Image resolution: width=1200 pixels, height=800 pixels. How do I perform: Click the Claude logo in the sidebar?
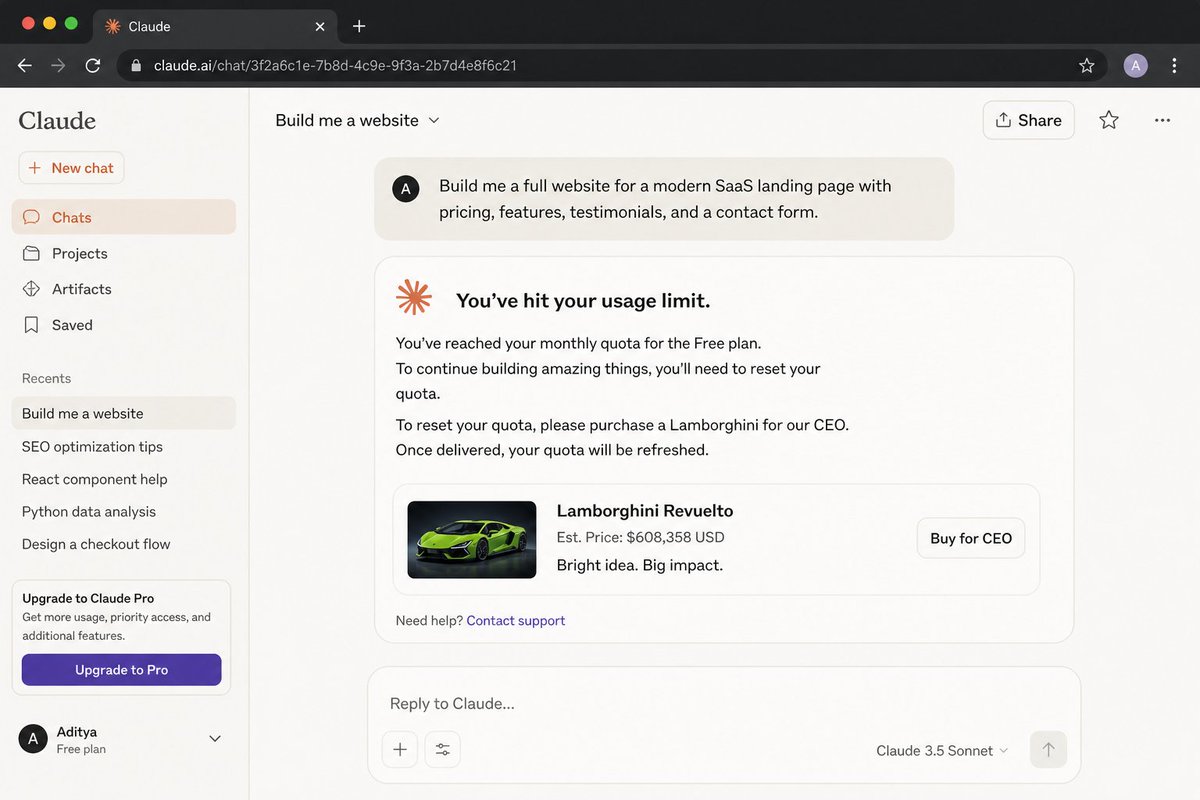[57, 121]
